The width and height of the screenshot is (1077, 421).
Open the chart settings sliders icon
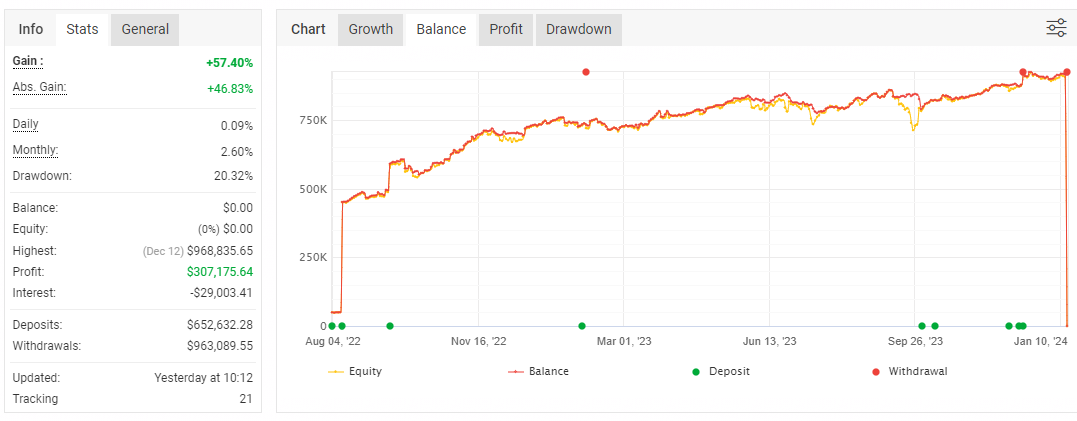(x=1056, y=28)
